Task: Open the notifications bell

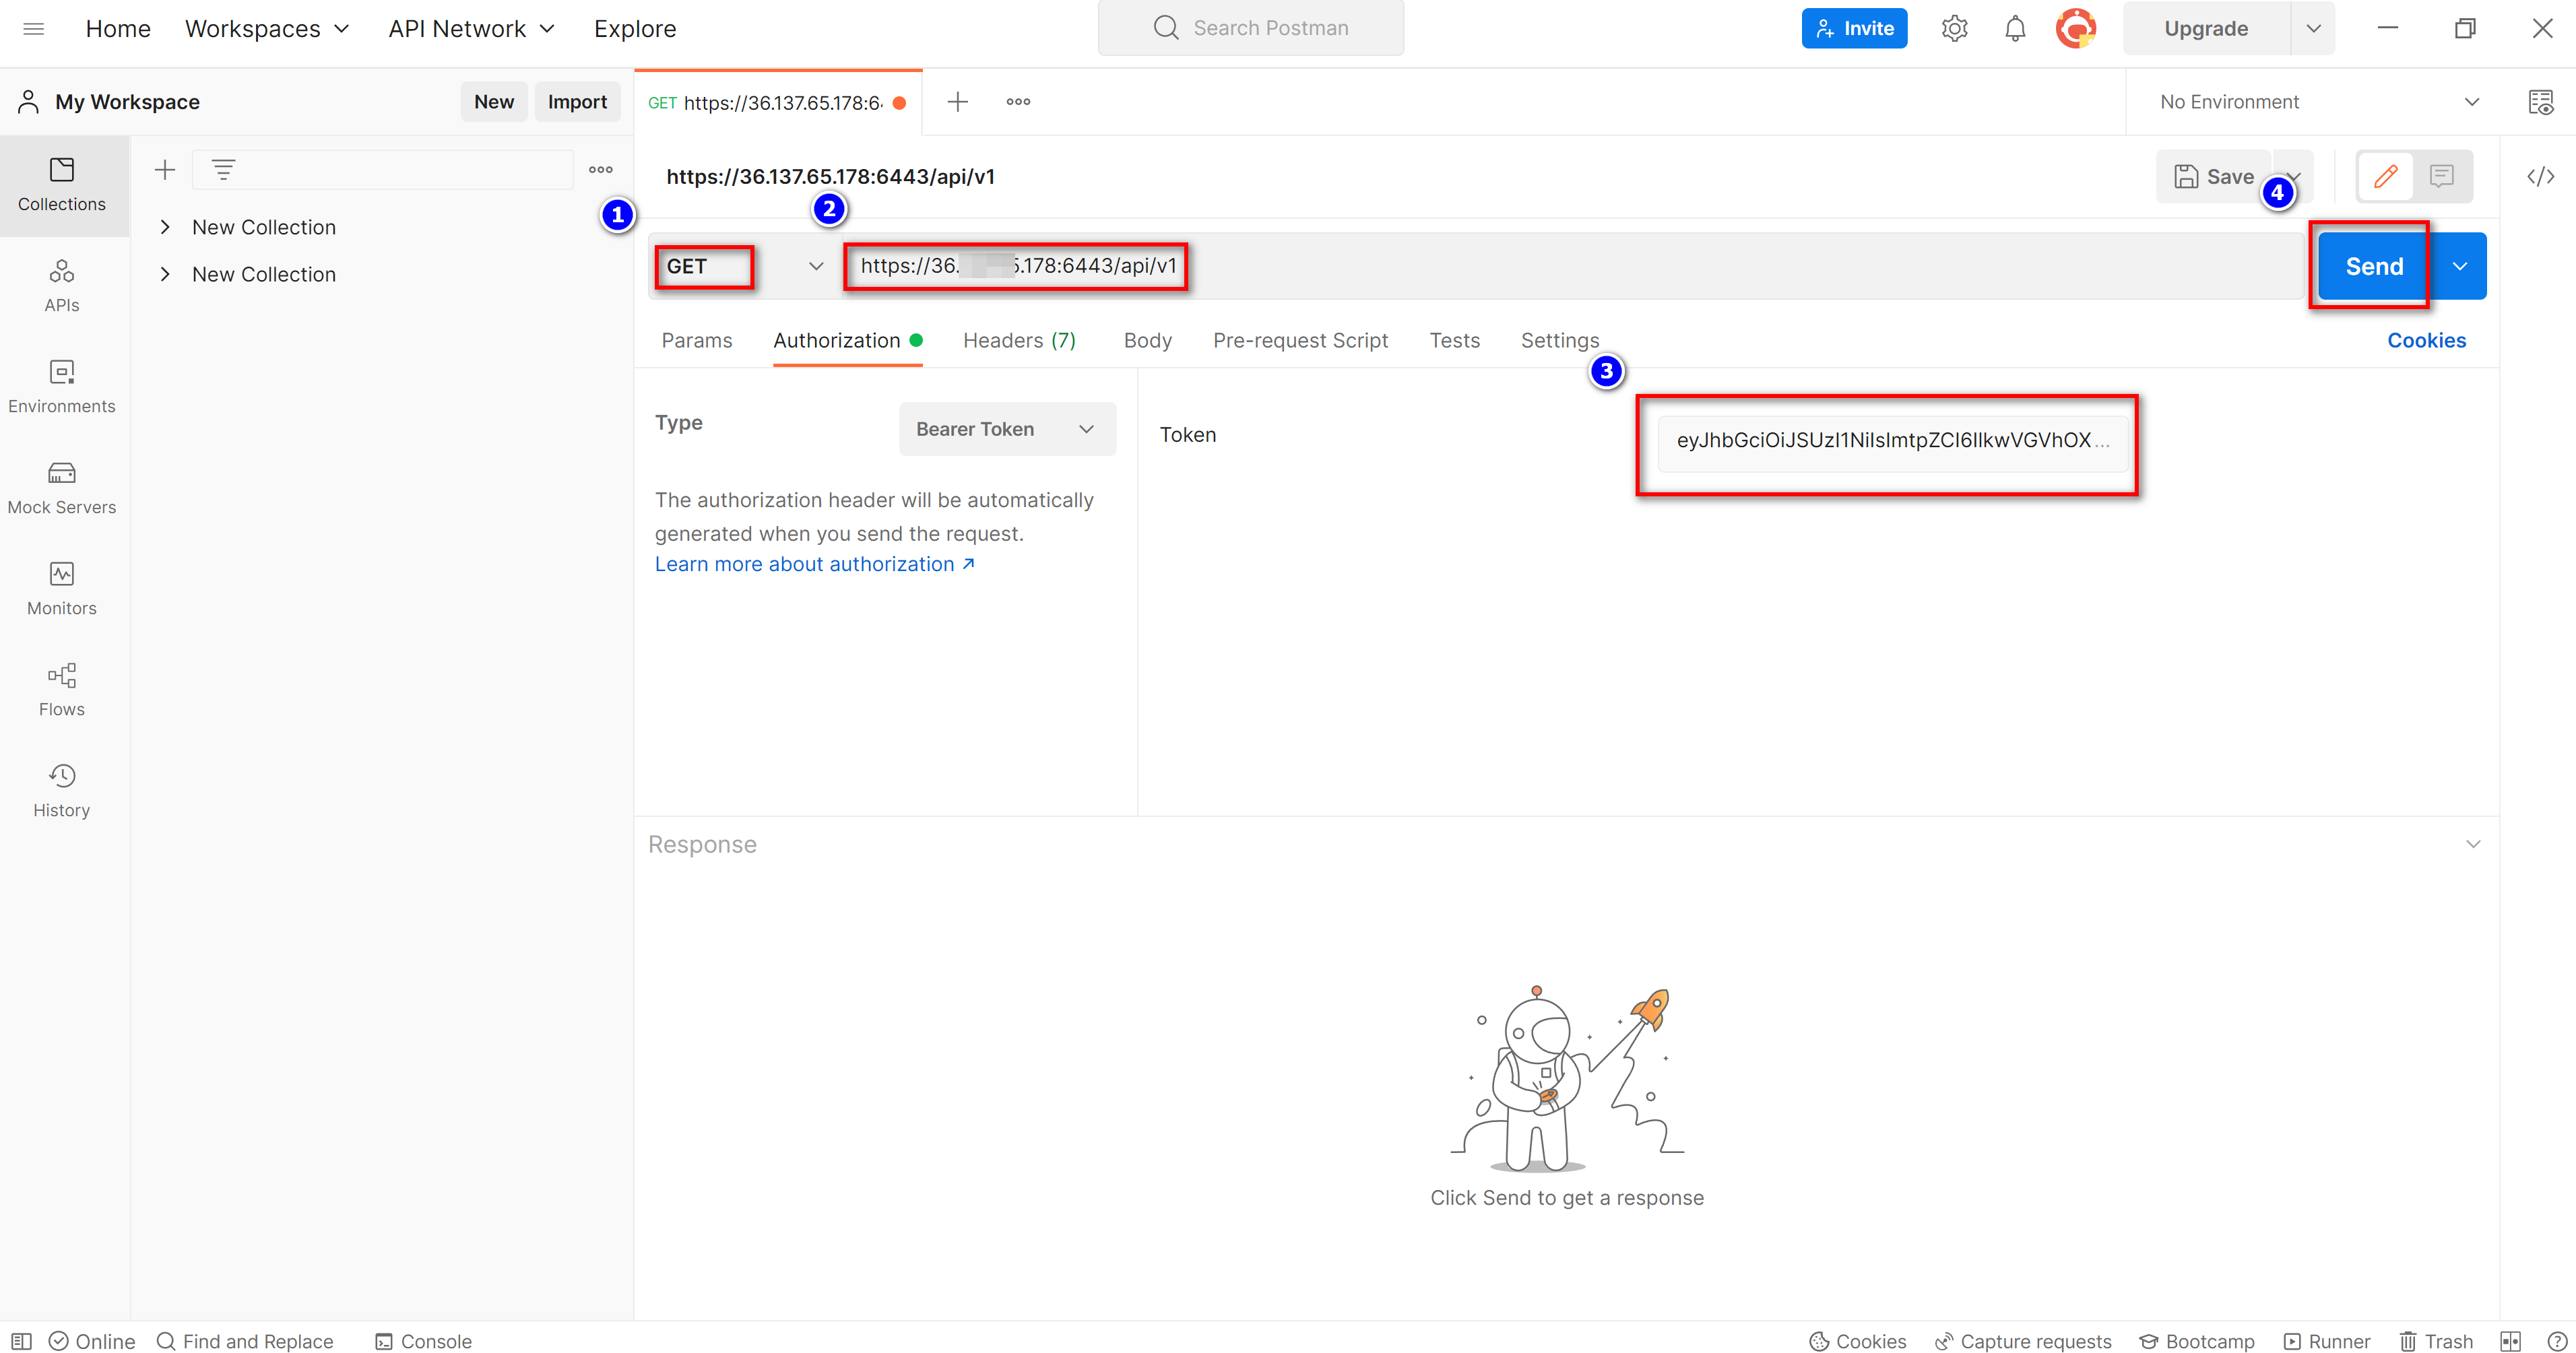Action: (x=2015, y=28)
